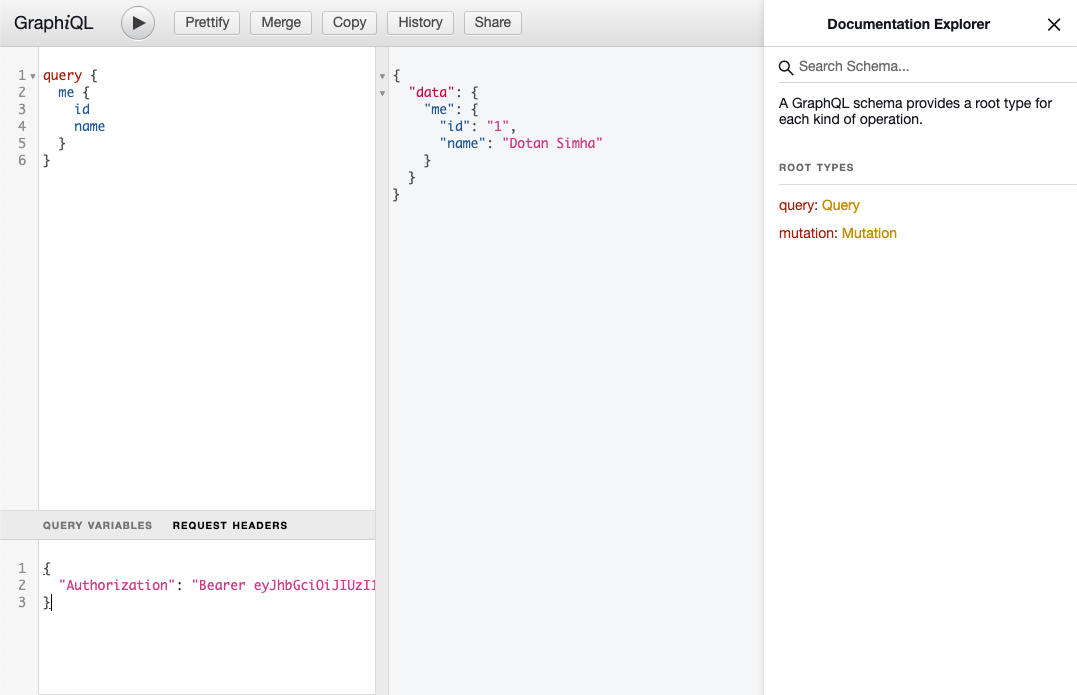Open the Query root type link

[x=841, y=205]
